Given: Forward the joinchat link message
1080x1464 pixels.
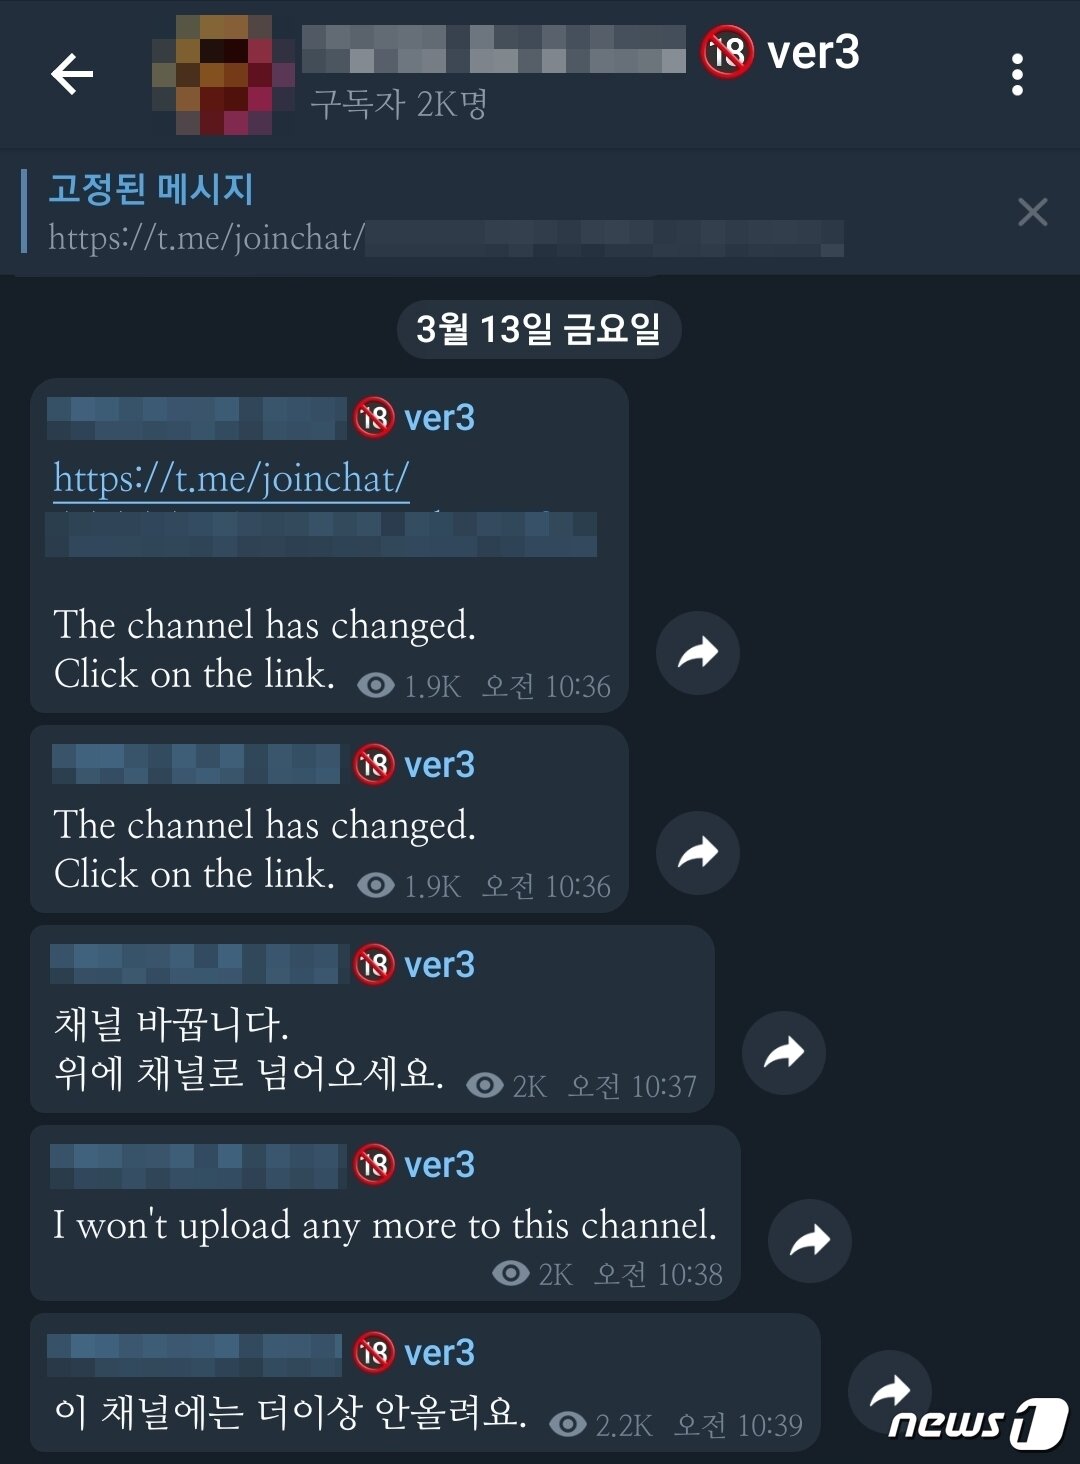Looking at the screenshot, I should tap(698, 652).
